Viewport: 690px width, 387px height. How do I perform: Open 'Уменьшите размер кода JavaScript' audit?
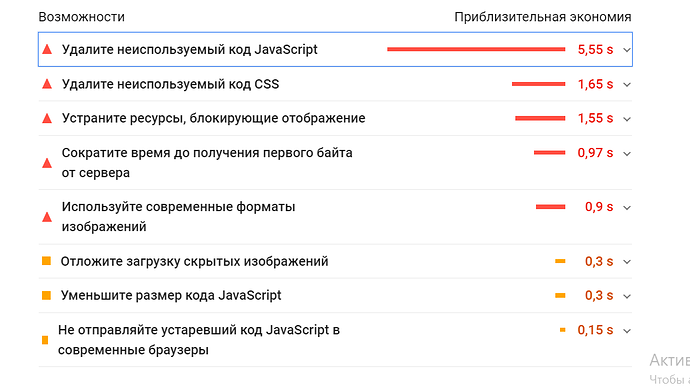click(x=171, y=295)
